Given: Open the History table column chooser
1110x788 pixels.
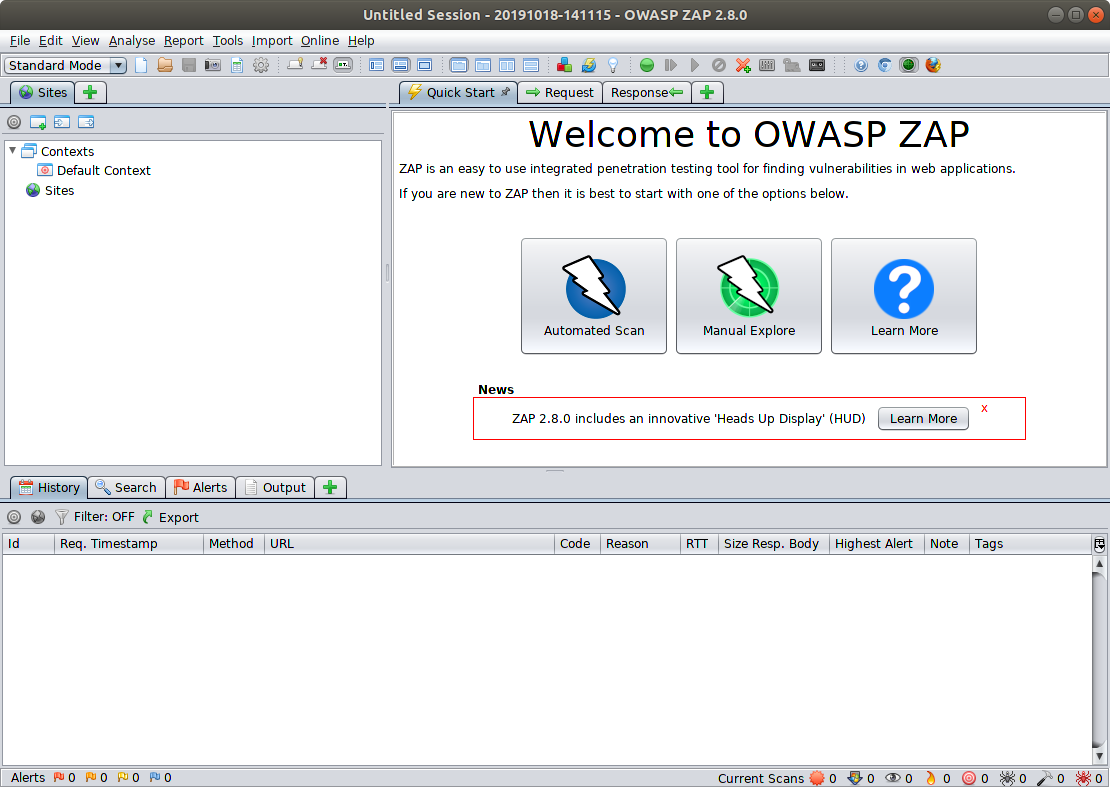Looking at the screenshot, I should [1099, 544].
